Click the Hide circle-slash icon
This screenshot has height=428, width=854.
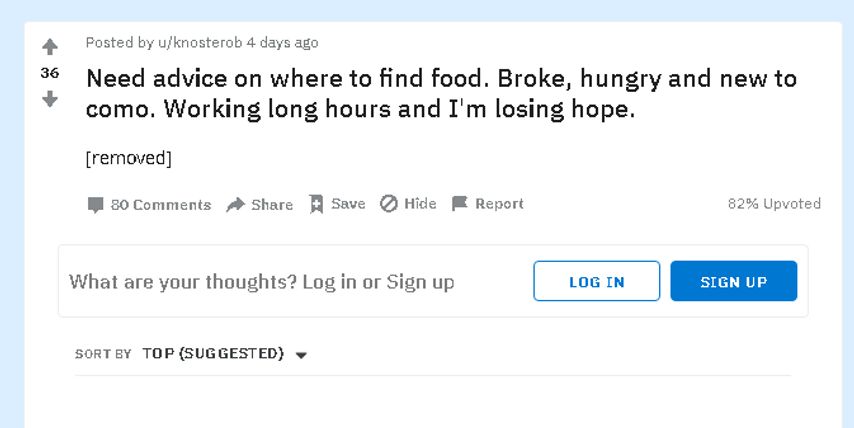pos(389,204)
